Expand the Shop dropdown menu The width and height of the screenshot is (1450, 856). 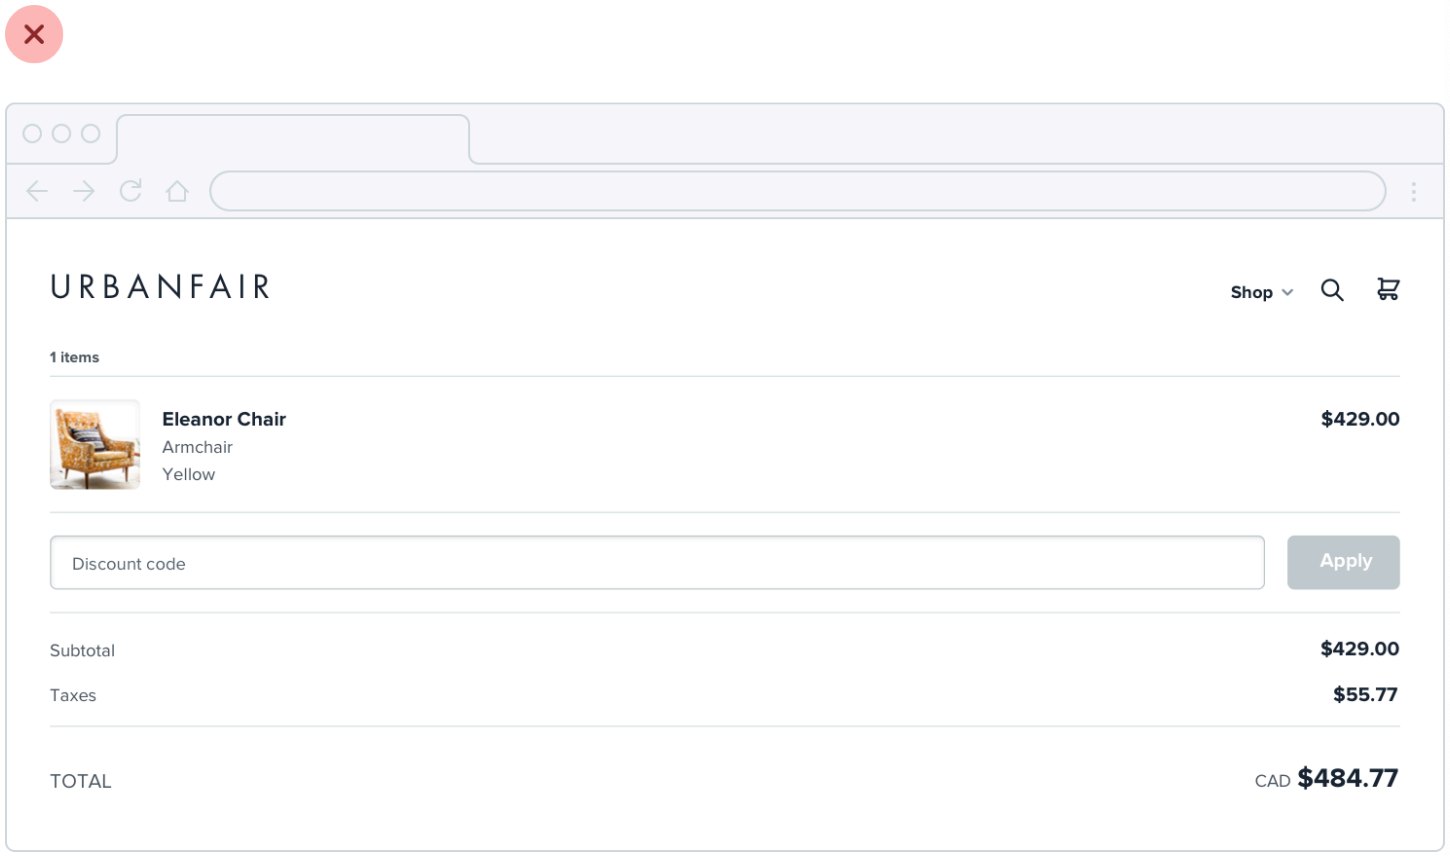coord(1252,292)
